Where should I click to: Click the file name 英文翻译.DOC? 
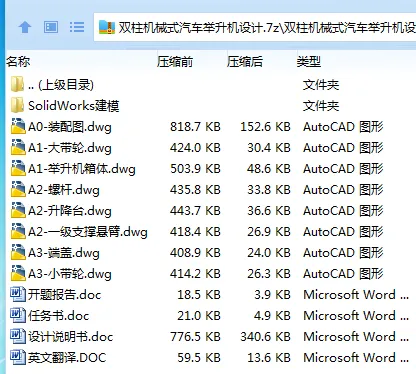click(x=67, y=358)
